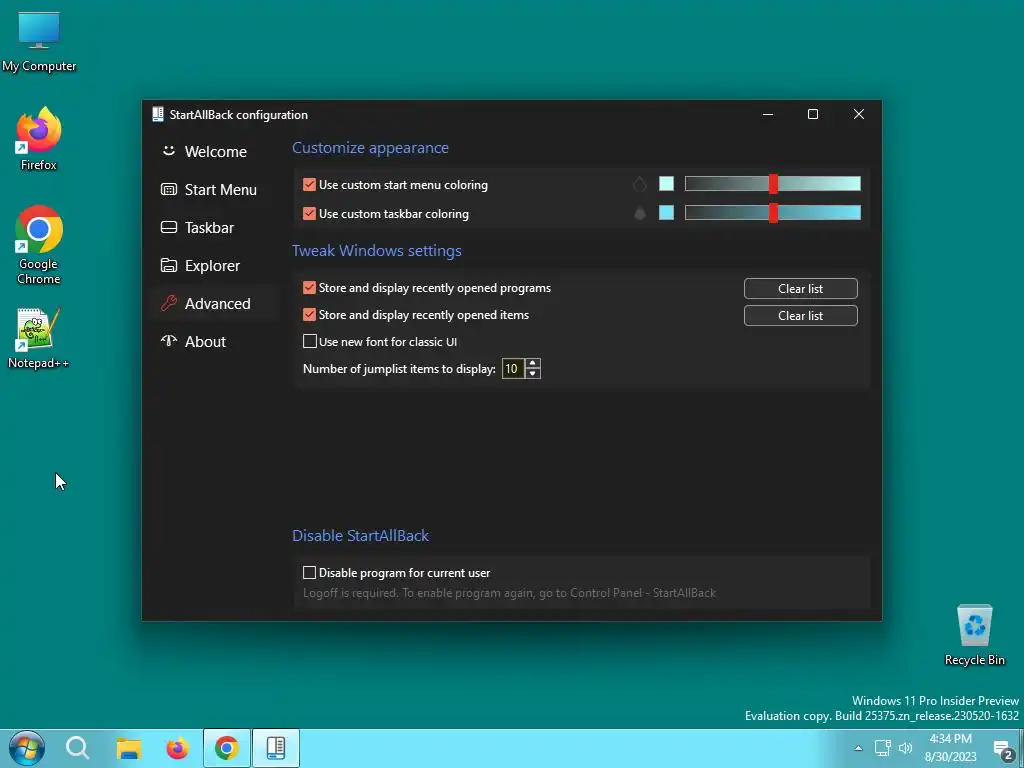This screenshot has height=768, width=1024.
Task: Enable new font for classic UI
Action: point(310,342)
